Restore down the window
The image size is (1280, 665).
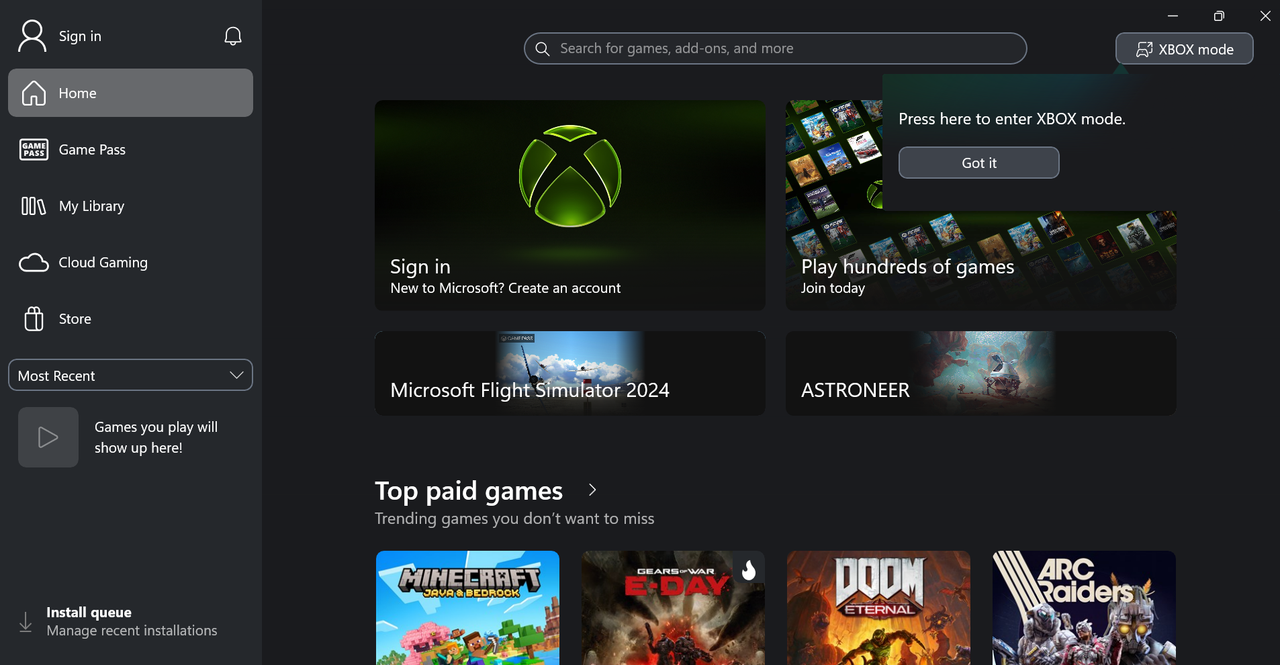click(x=1219, y=16)
